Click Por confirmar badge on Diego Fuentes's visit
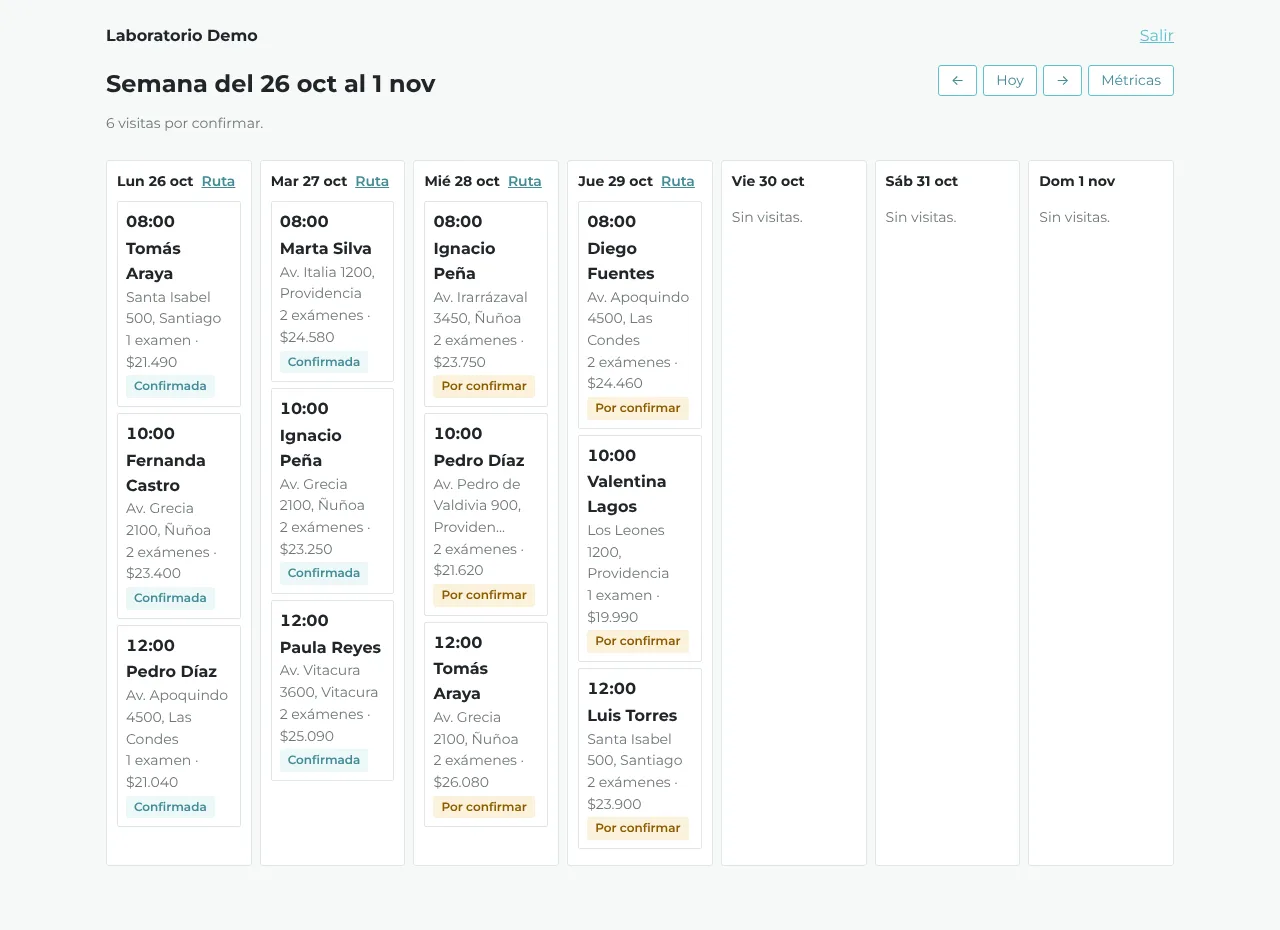Viewport: 1280px width, 930px height. [638, 408]
